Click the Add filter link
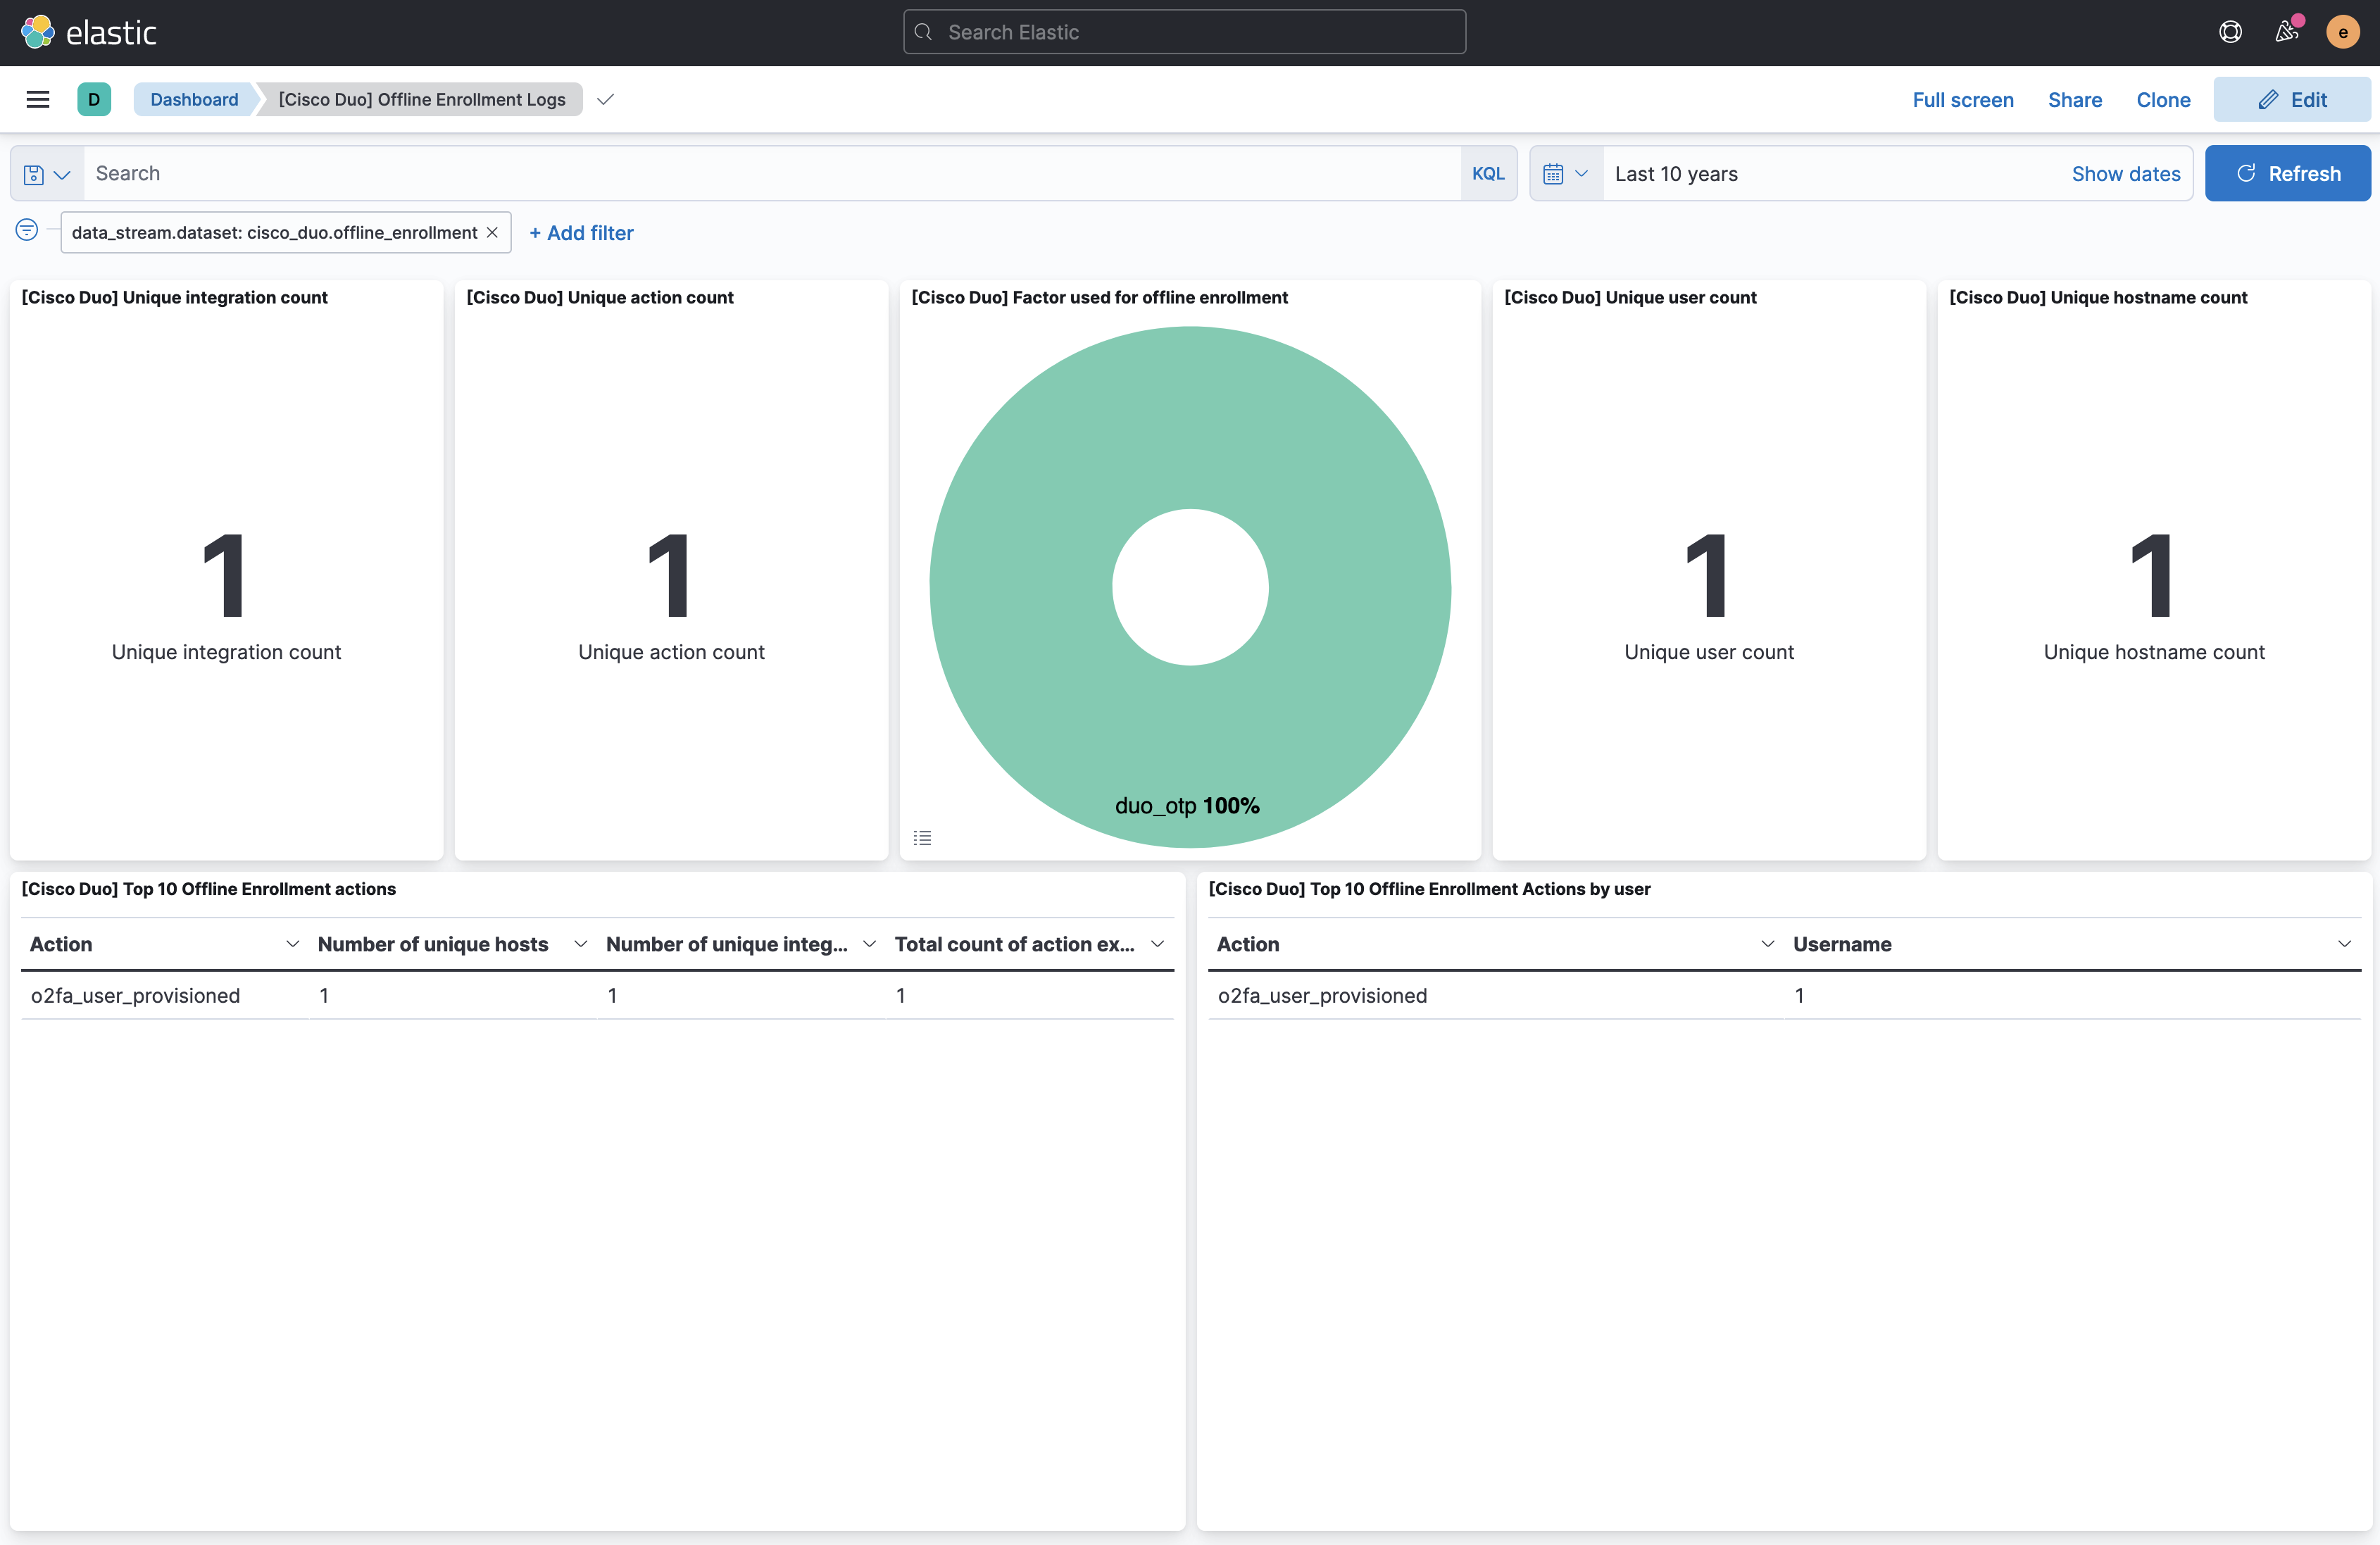 click(581, 232)
